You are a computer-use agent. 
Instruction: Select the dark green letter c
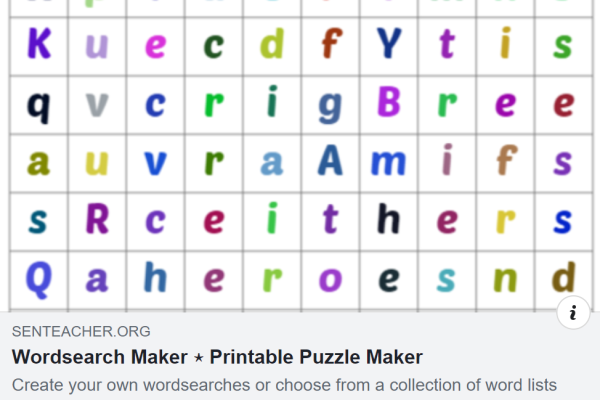[214, 45]
